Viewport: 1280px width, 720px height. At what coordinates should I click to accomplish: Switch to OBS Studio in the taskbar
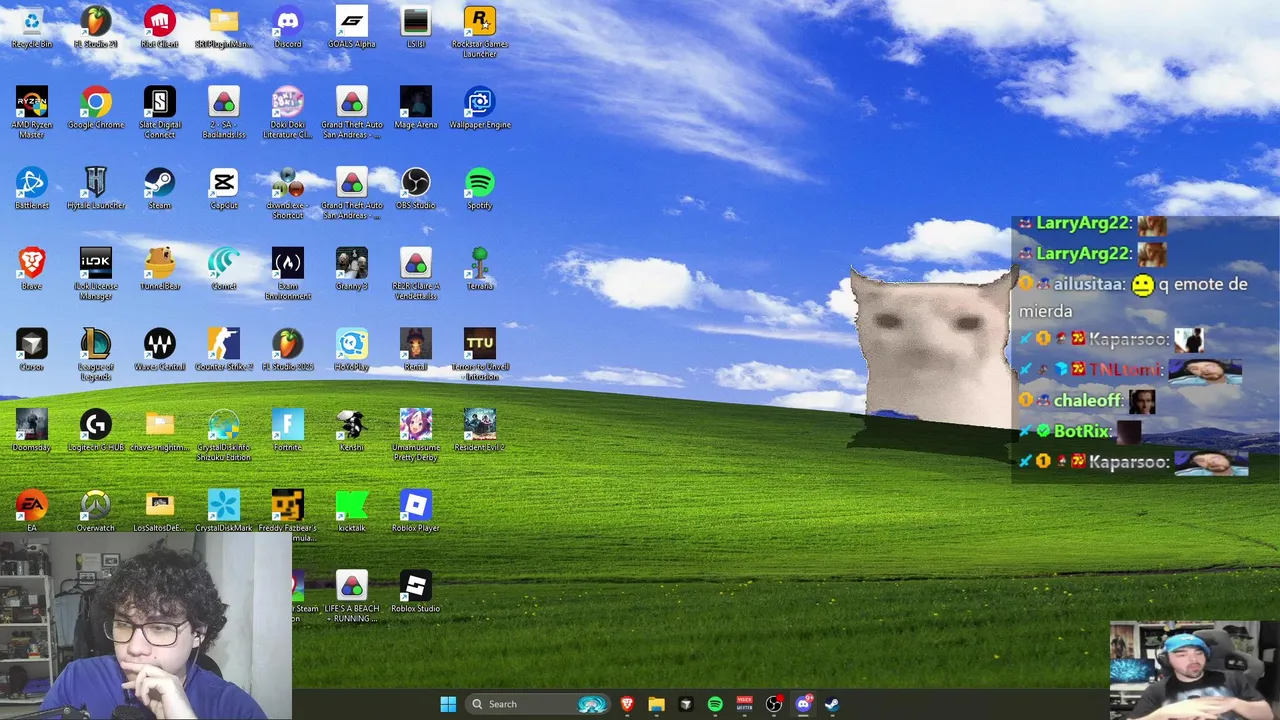click(x=773, y=704)
